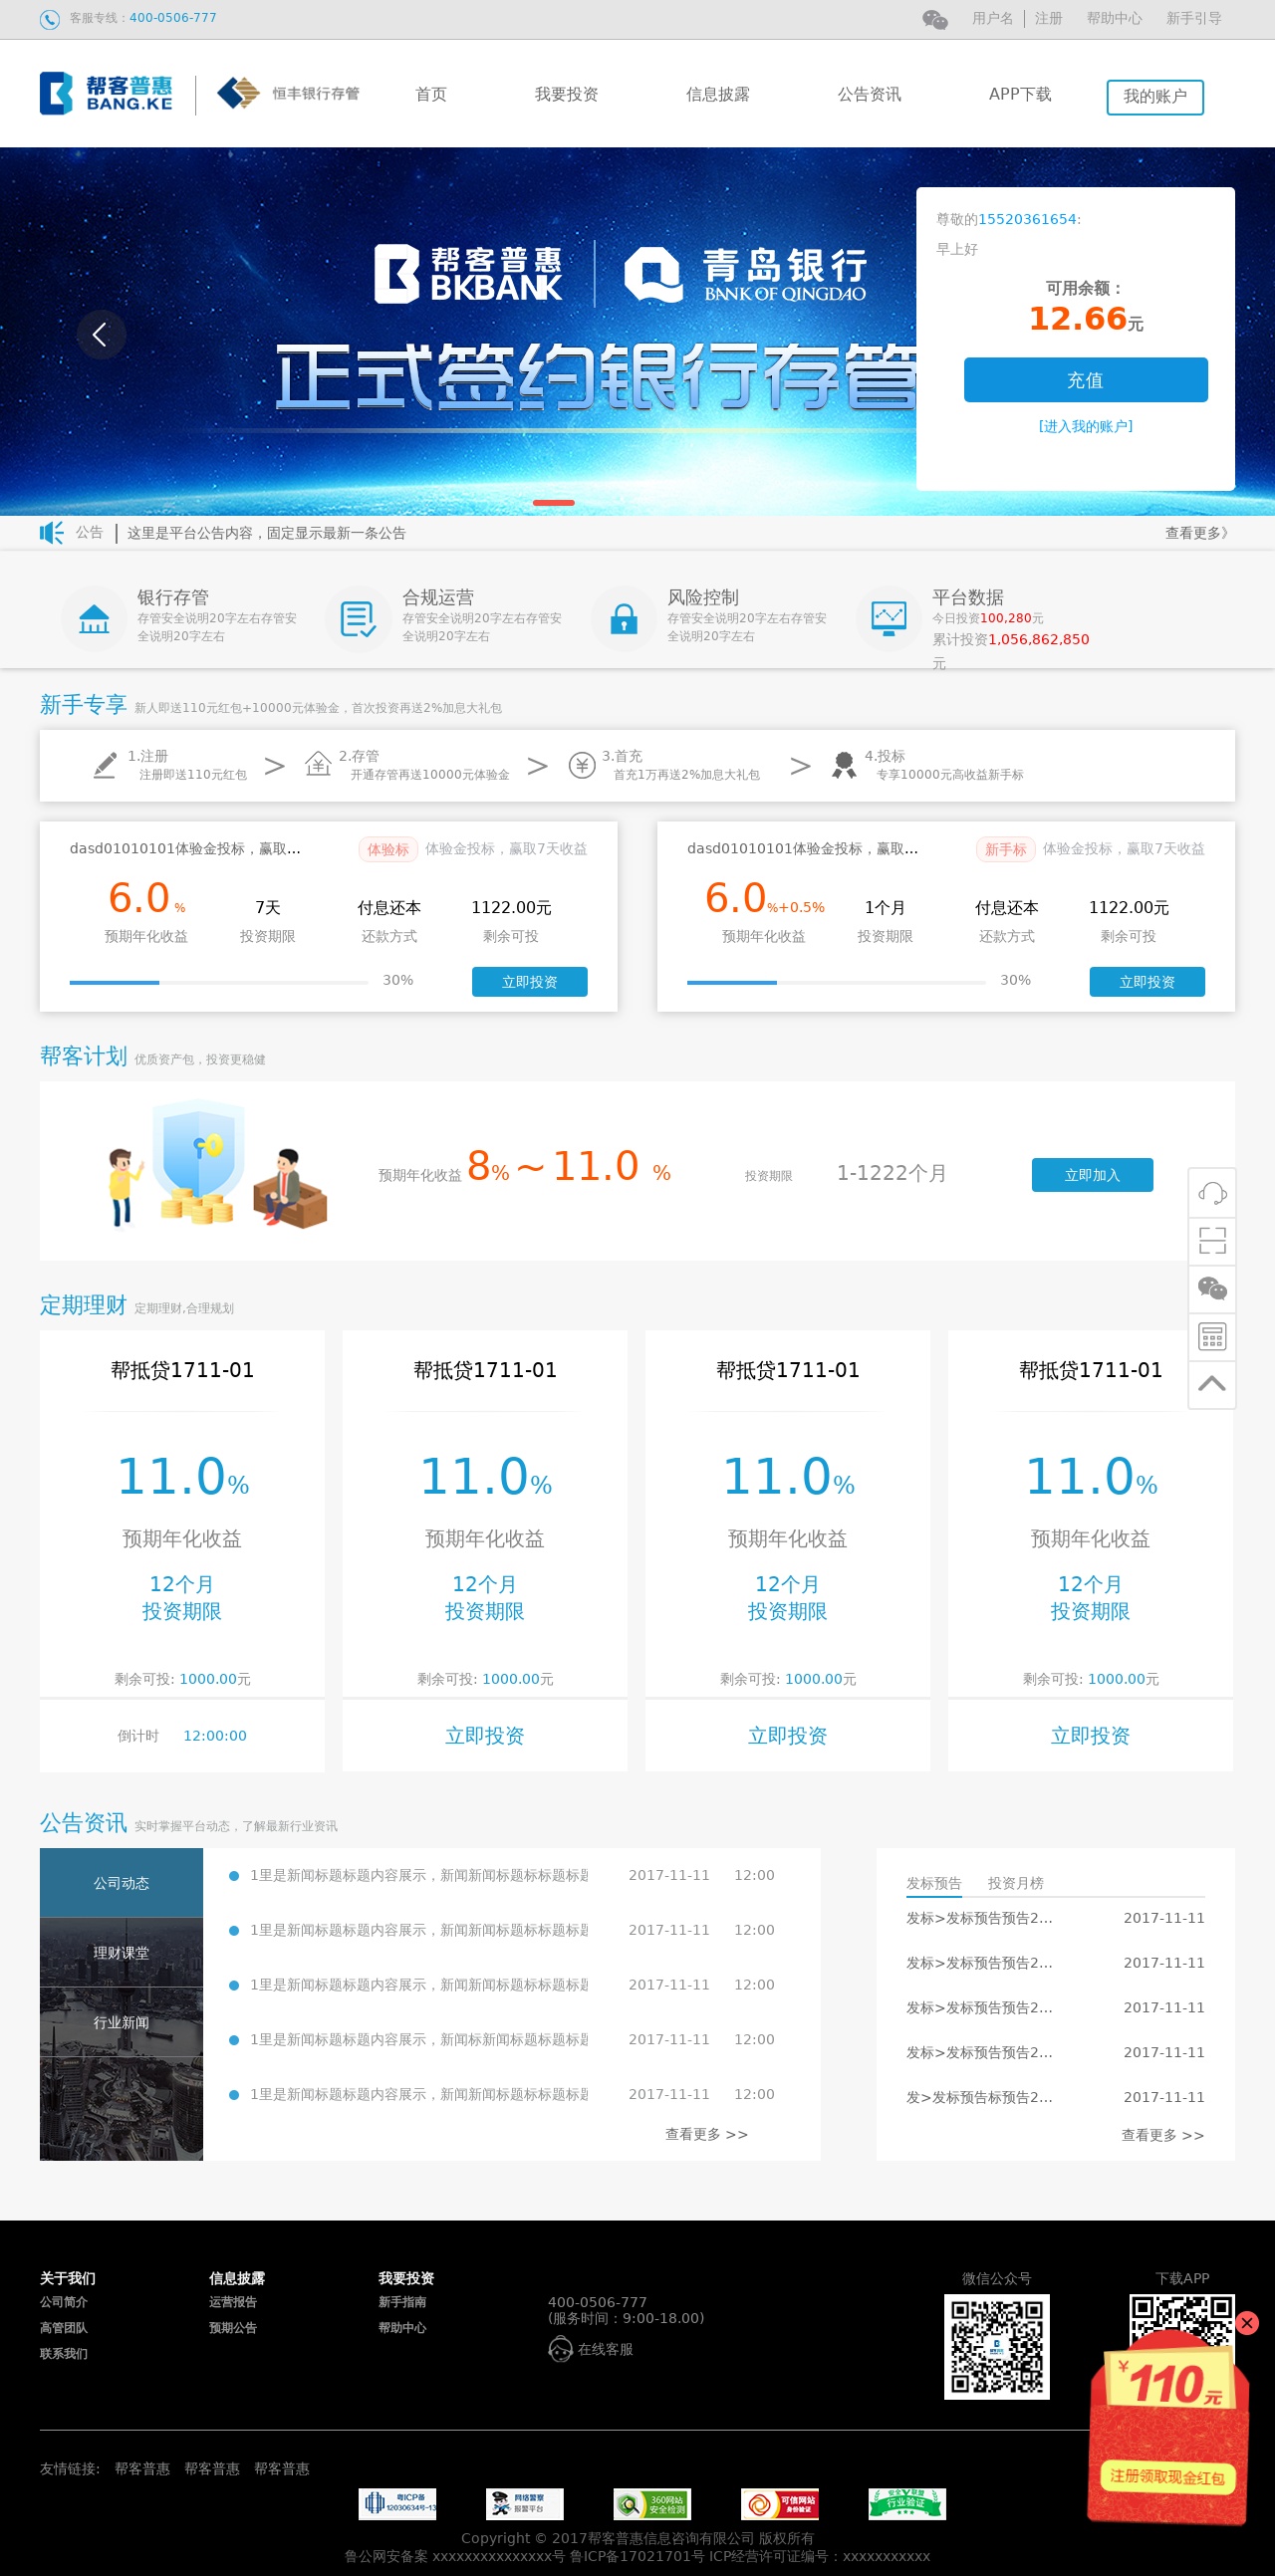Open the 我要投资 navigation item

click(566, 94)
